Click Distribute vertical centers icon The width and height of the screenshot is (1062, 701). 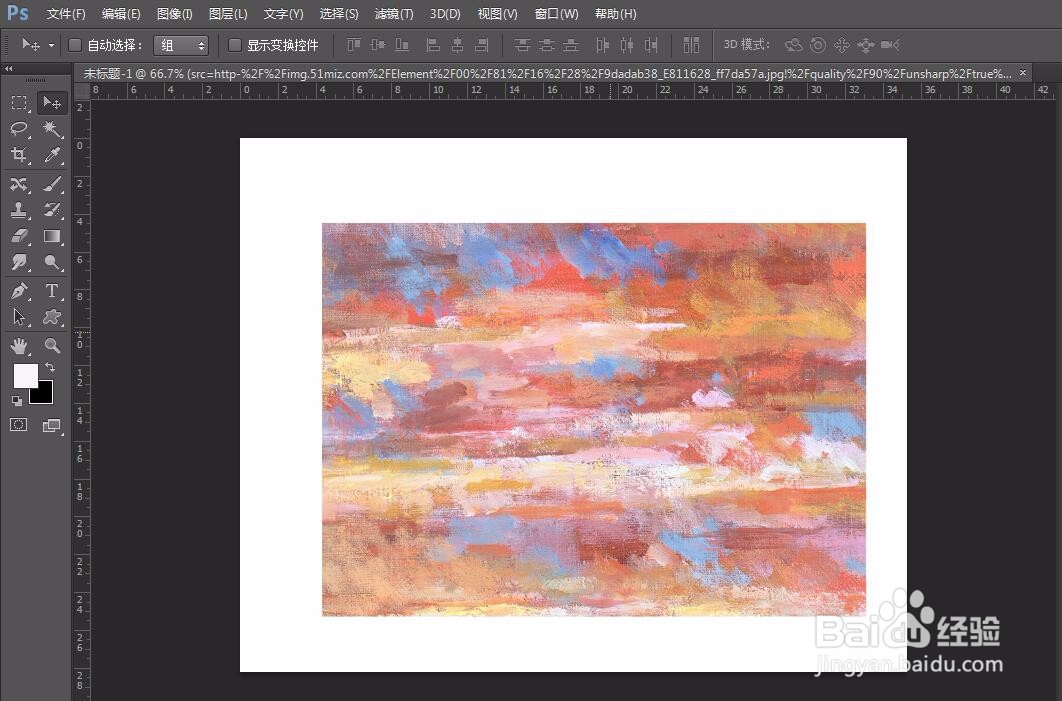coord(547,45)
